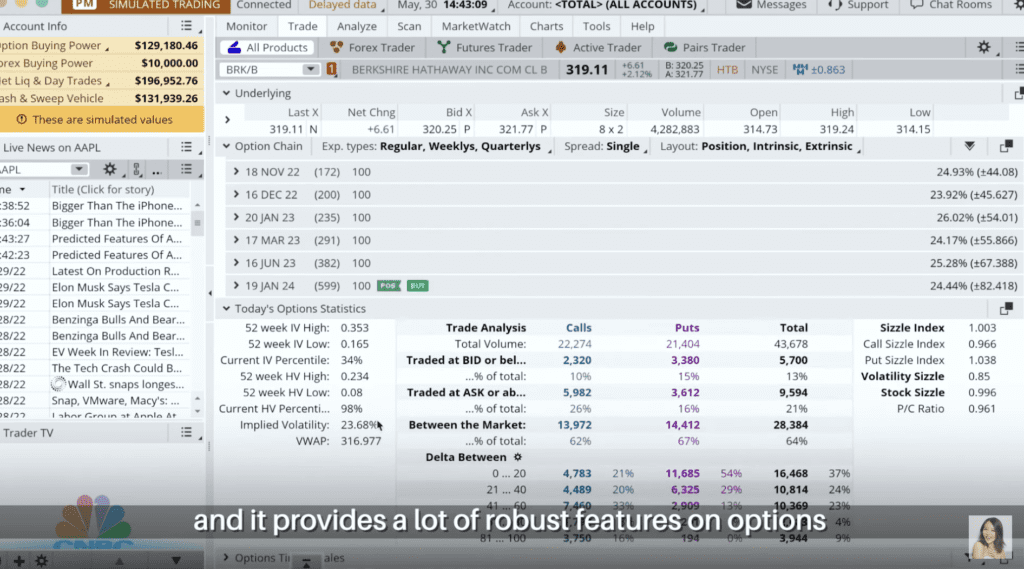Expand the 16 JUN 23 expiration row
Image resolution: width=1024 pixels, height=569 pixels.
point(236,263)
